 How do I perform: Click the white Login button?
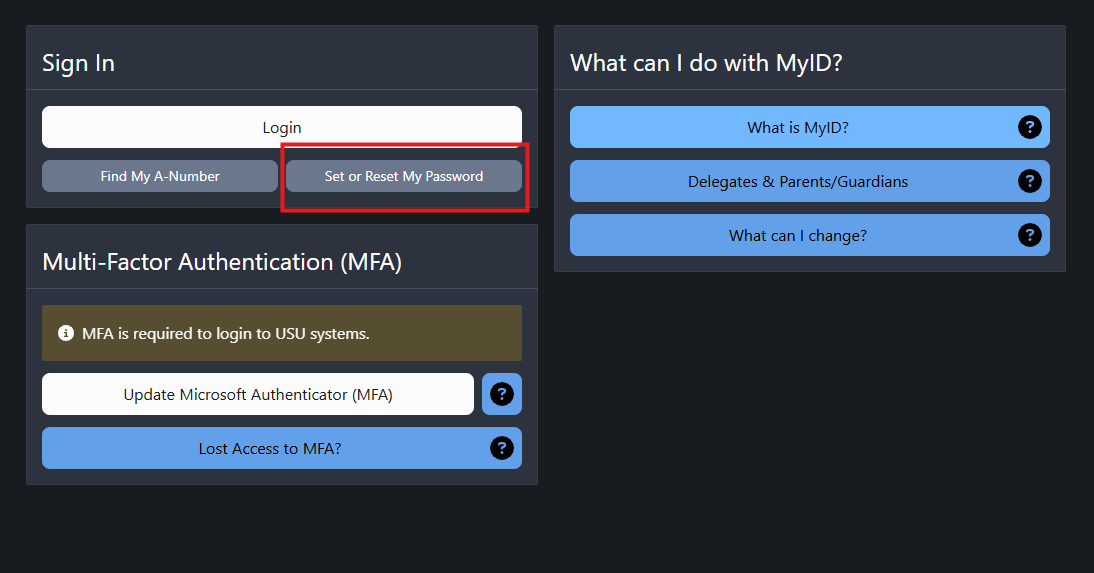[x=282, y=127]
